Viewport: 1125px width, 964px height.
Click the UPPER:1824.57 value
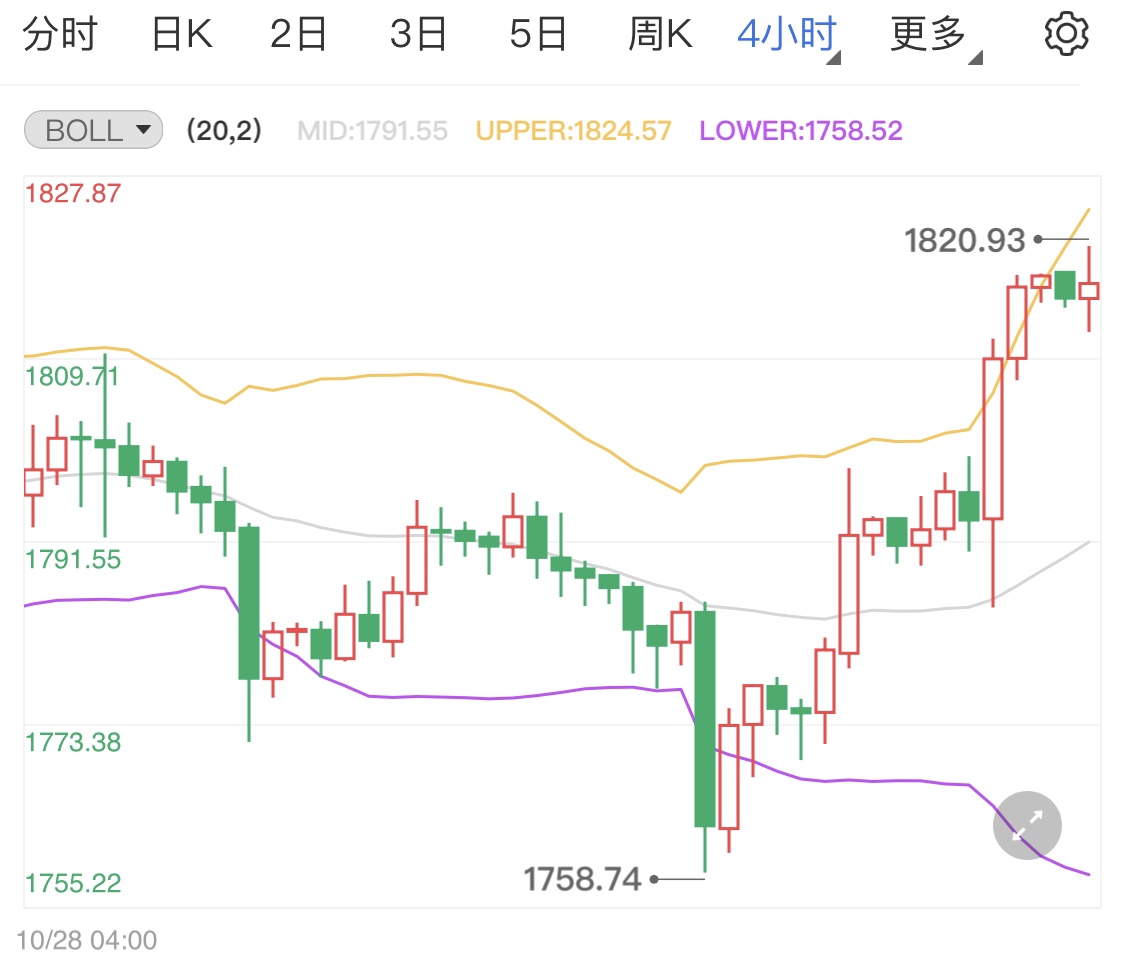(x=573, y=131)
